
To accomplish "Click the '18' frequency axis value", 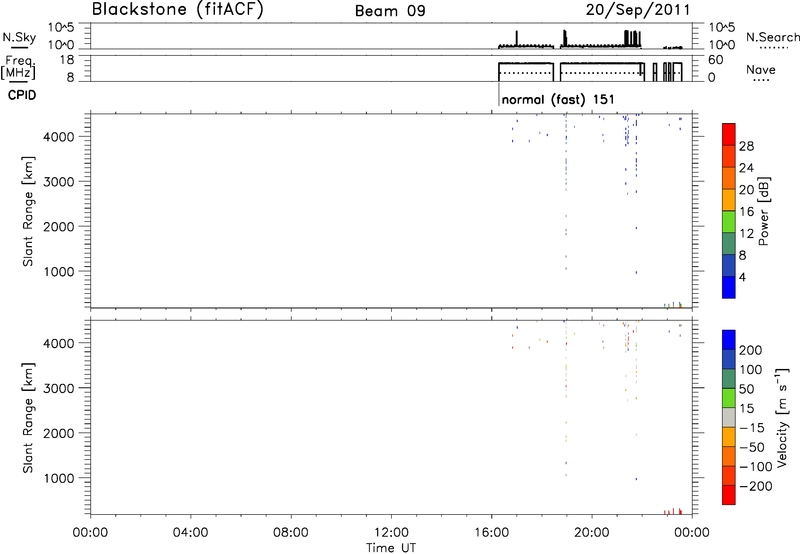I will click(x=67, y=60).
